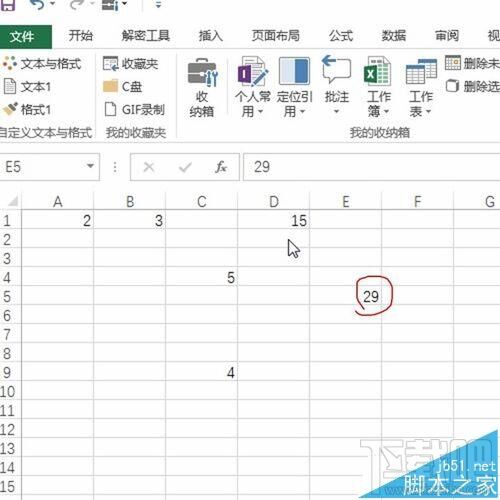Image resolution: width=500 pixels, height=500 pixels.
Task: Switch to the 页面布局 ribbon tab
Action: pyautogui.click(x=276, y=36)
